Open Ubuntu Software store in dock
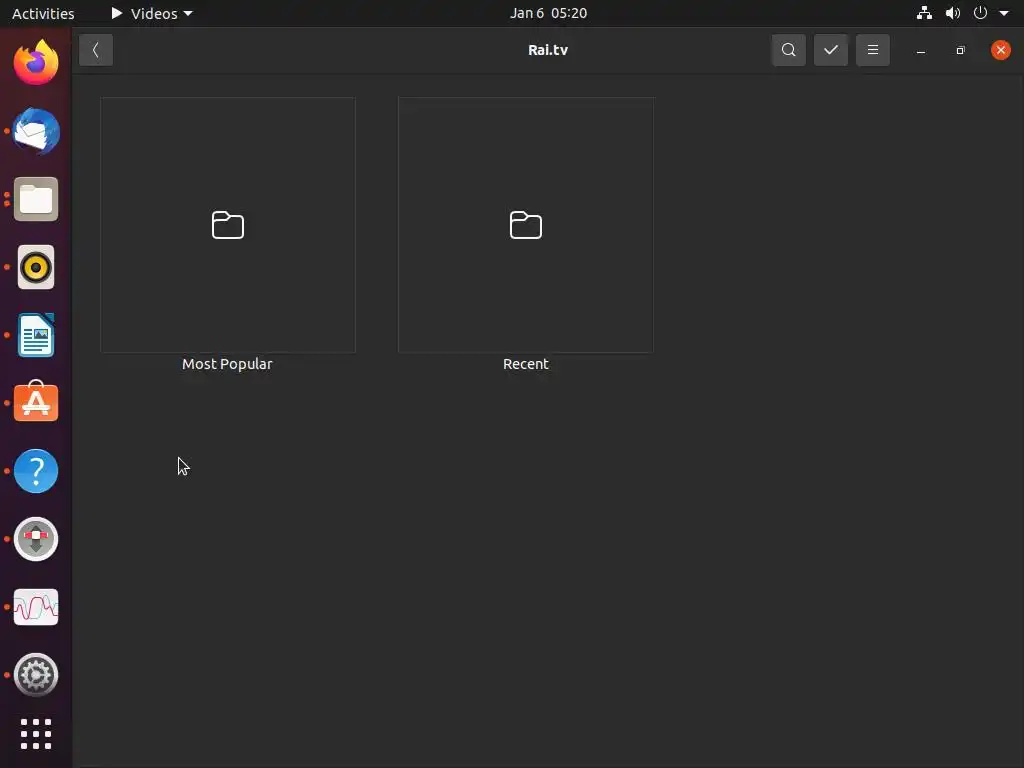 point(36,402)
